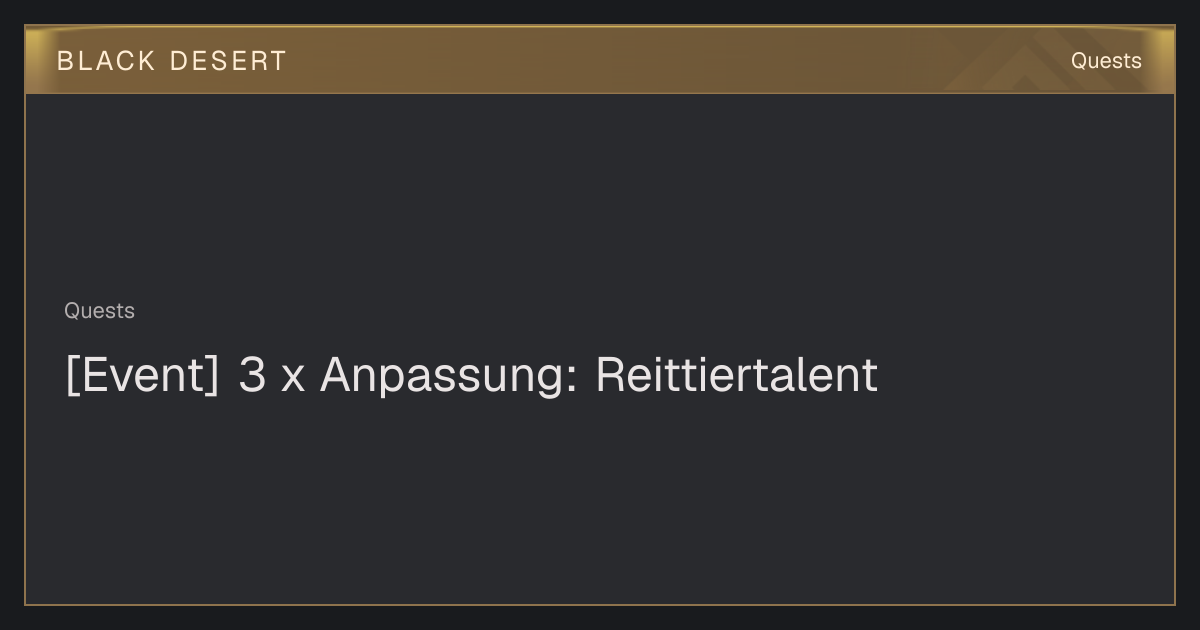Click the word Anpassung: in the heading

(x=449, y=377)
